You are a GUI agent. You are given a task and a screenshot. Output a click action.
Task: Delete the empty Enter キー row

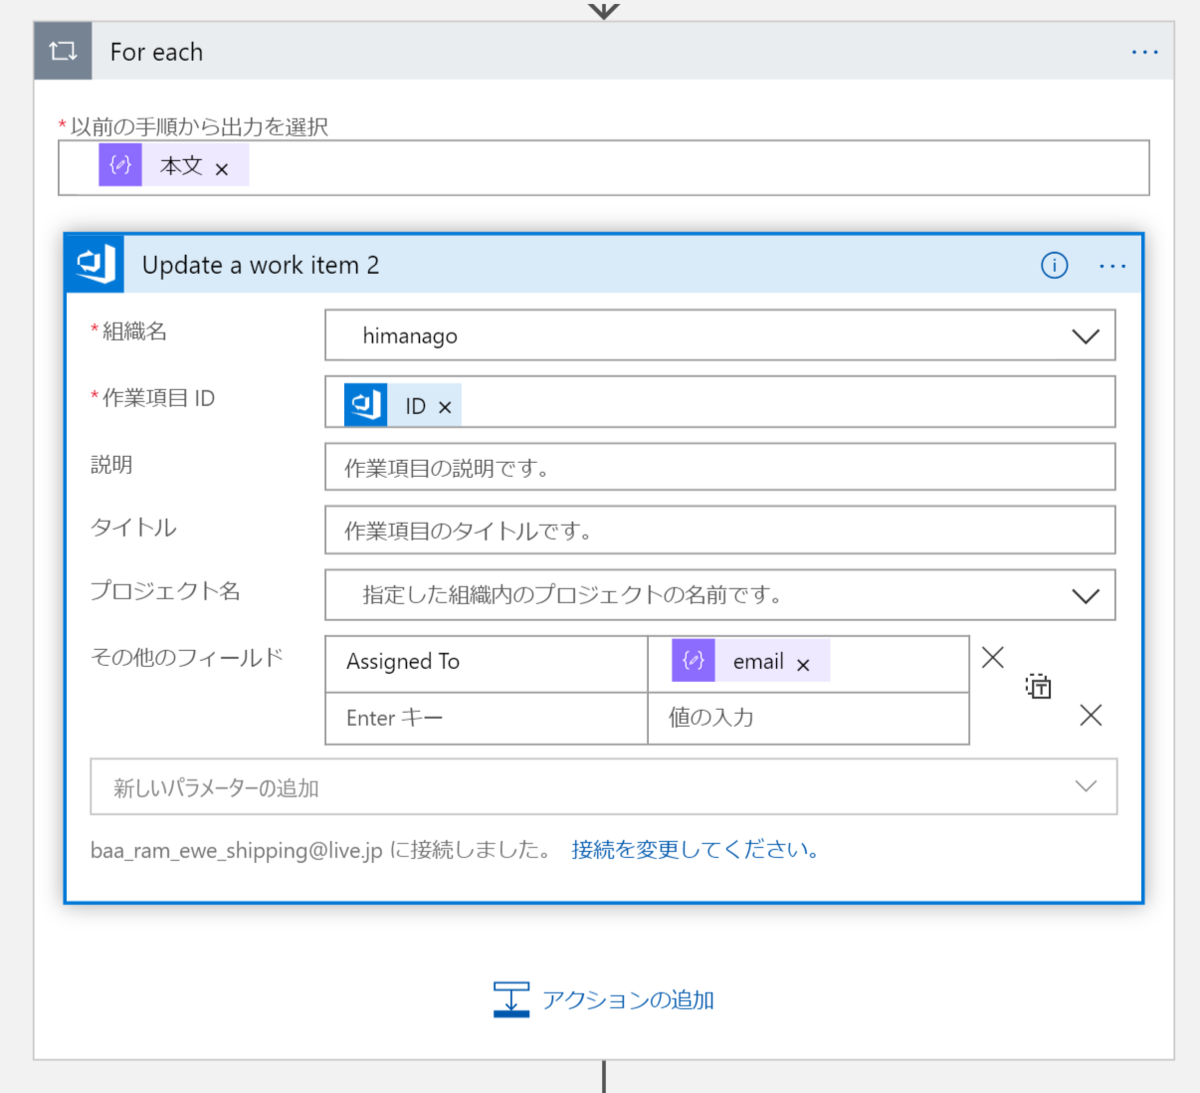click(x=1091, y=715)
